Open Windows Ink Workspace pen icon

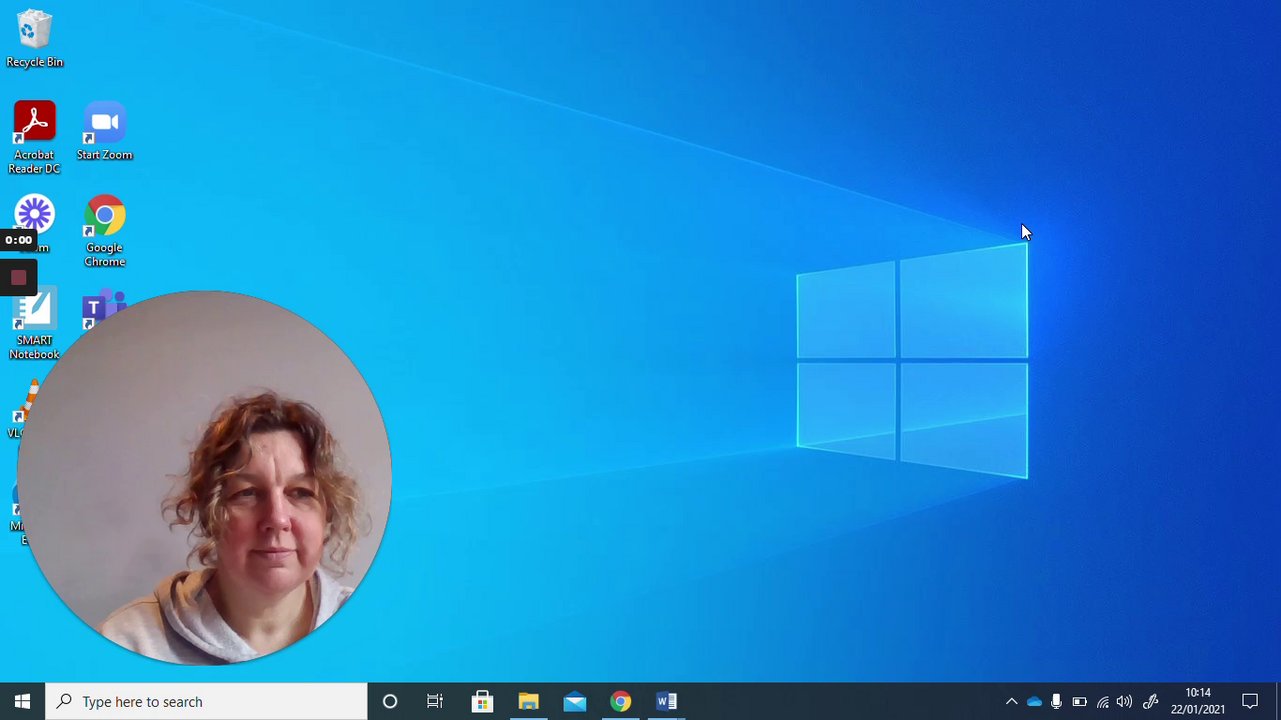1150,701
